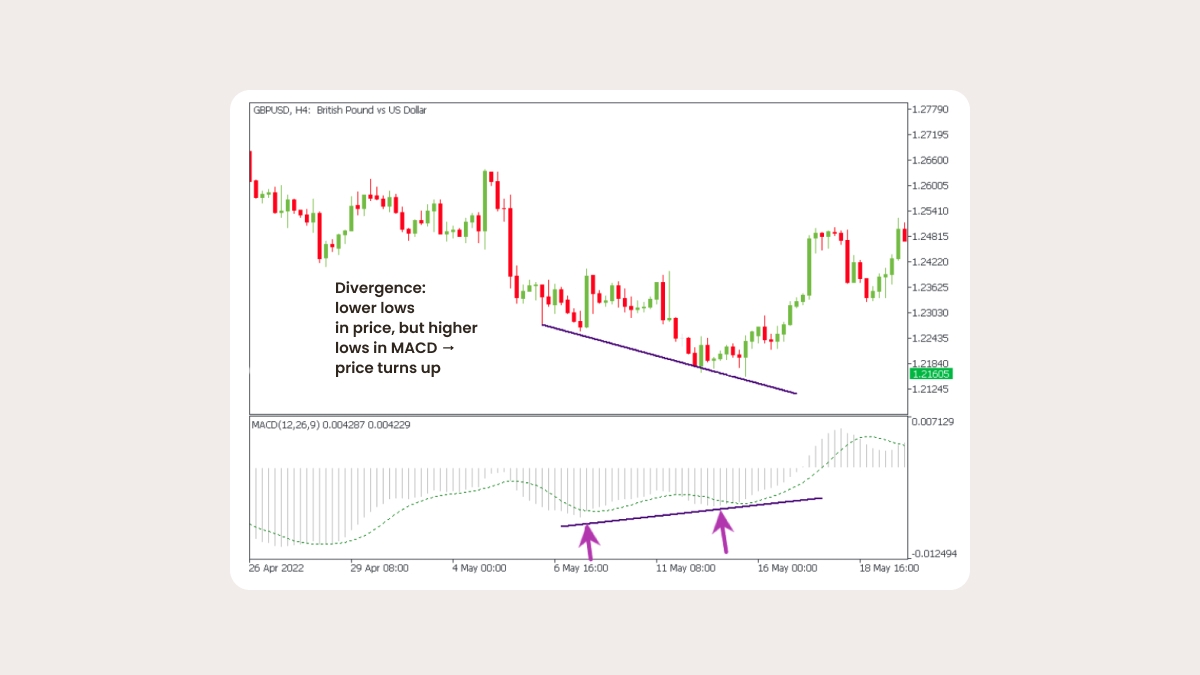Click the green current price tag 1.21605
Viewport: 1200px width, 675px height.
tap(930, 374)
